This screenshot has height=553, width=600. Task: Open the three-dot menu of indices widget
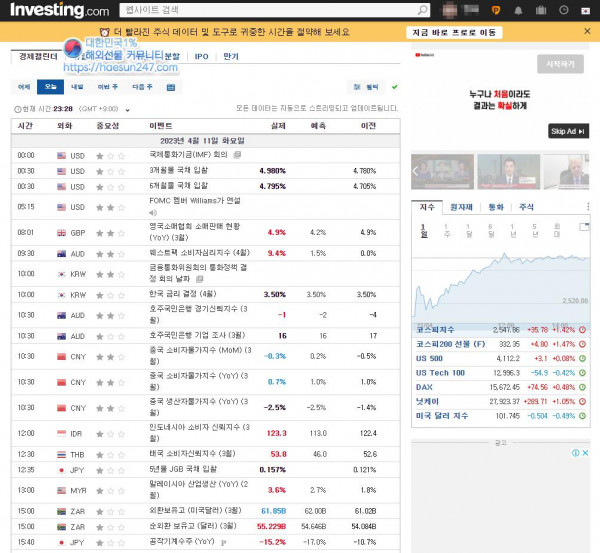[588, 207]
